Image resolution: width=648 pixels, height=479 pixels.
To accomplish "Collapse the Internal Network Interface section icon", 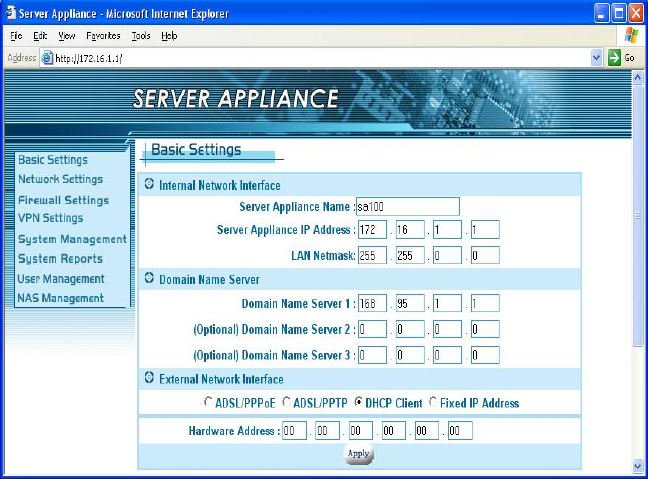I will point(150,185).
